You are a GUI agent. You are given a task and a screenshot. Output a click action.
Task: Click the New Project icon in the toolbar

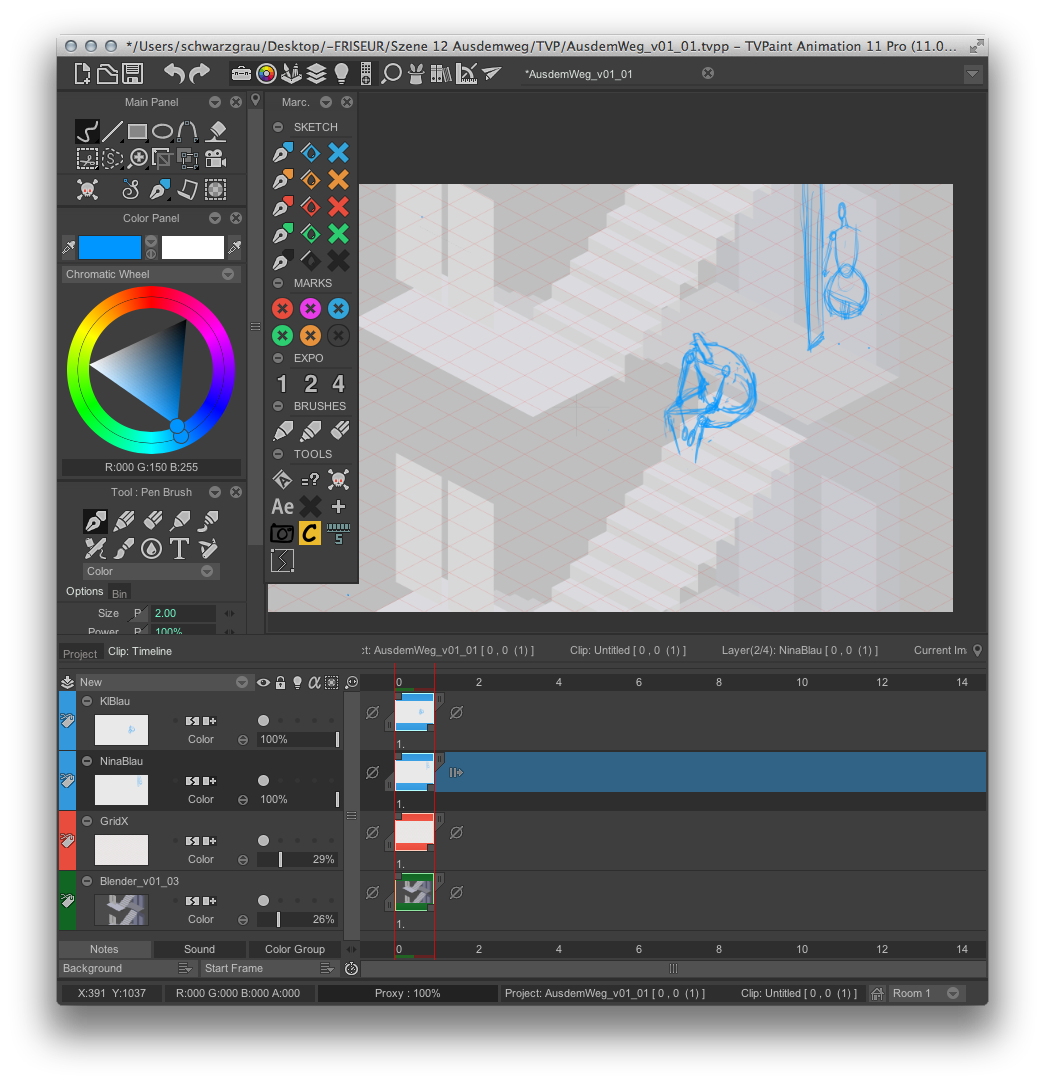82,73
